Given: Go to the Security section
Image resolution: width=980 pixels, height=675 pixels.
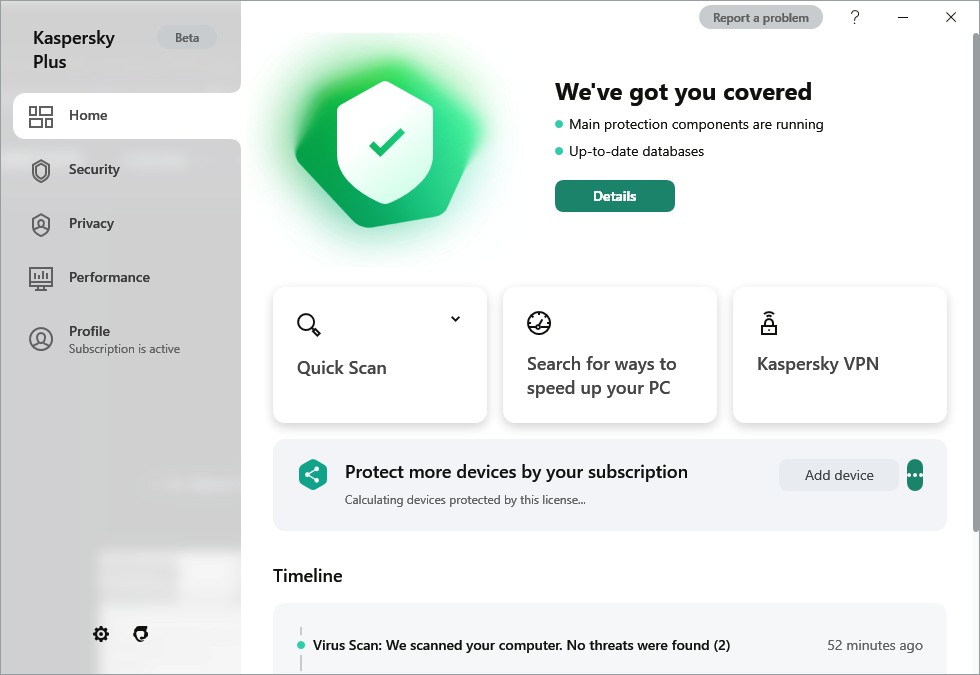Looking at the screenshot, I should 94,170.
